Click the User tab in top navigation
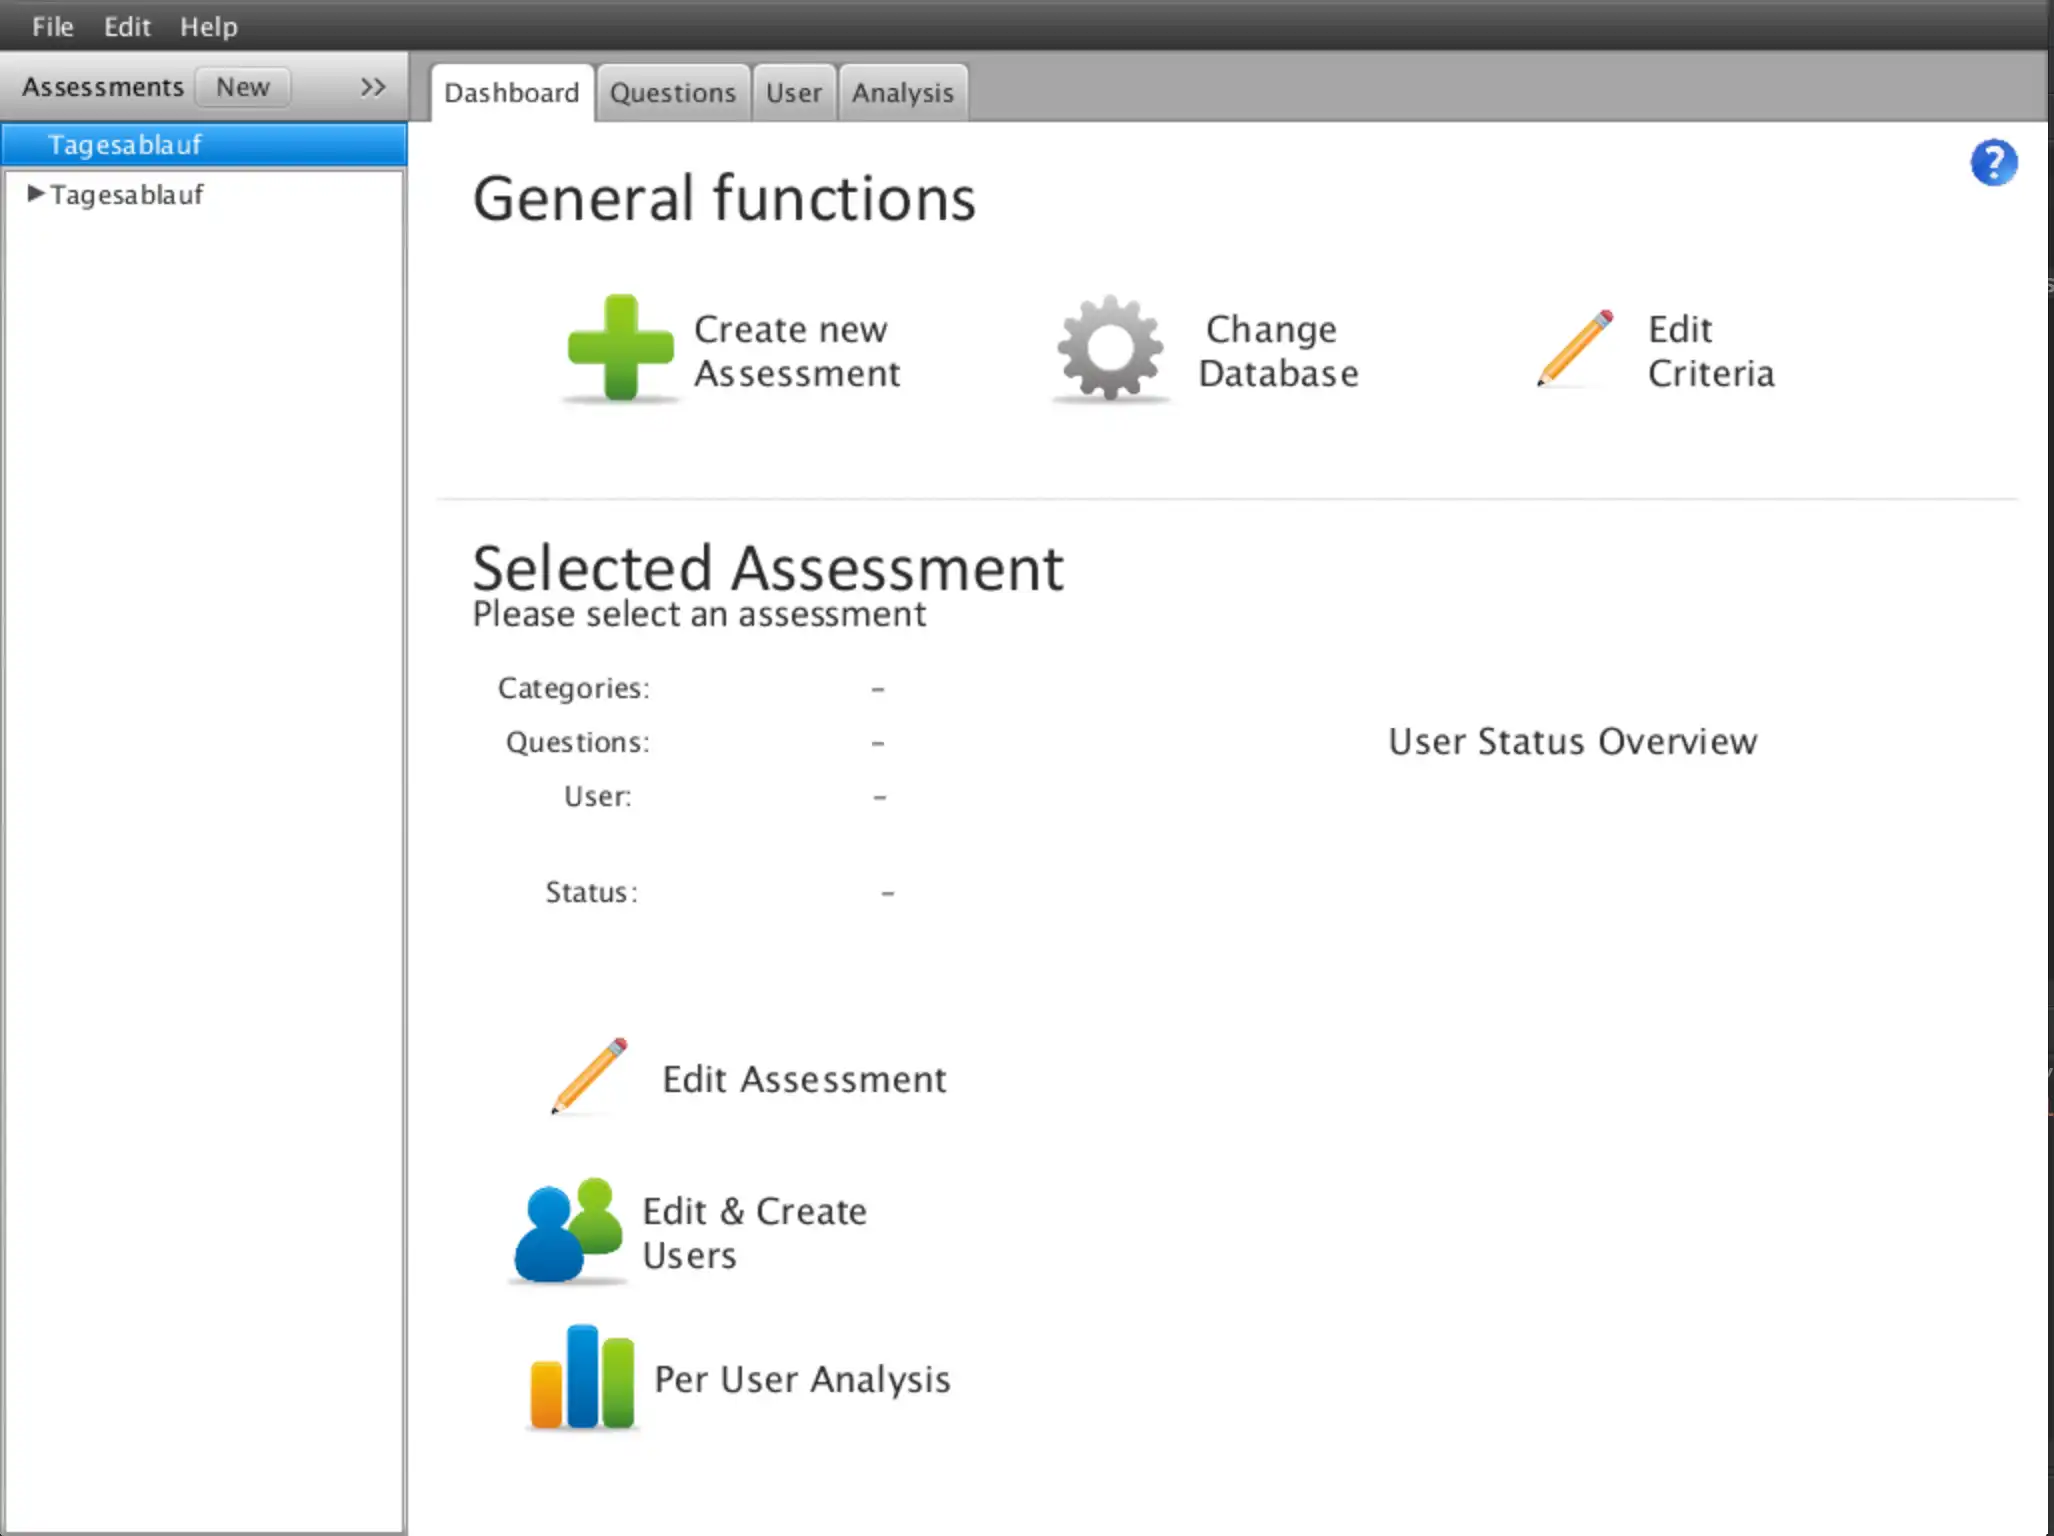 tap(792, 92)
